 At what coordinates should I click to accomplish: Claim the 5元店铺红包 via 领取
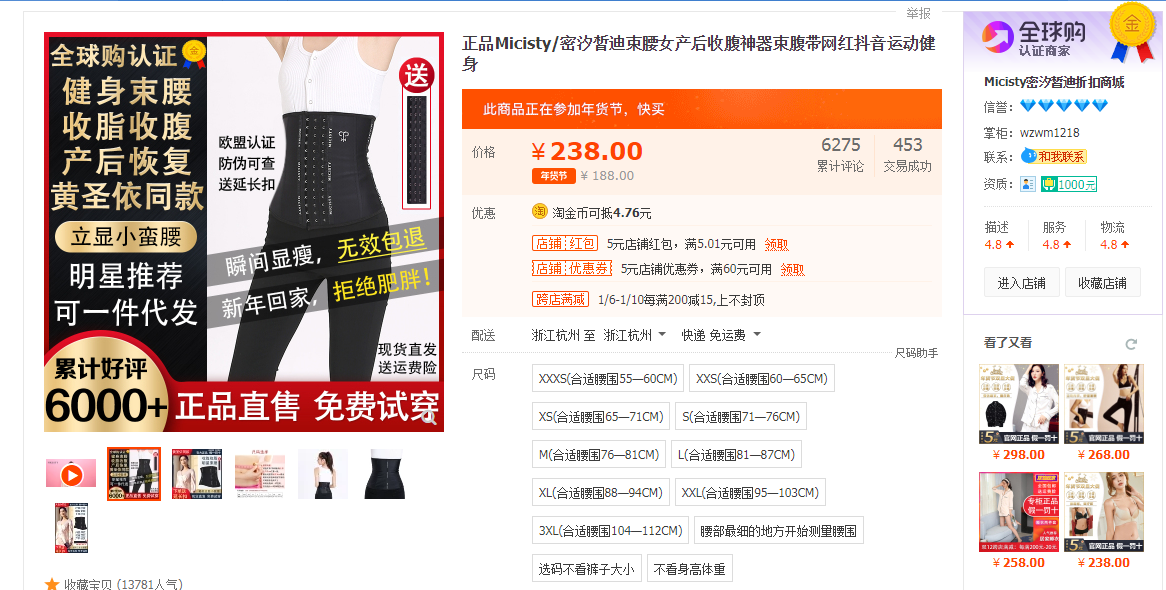tap(777, 245)
